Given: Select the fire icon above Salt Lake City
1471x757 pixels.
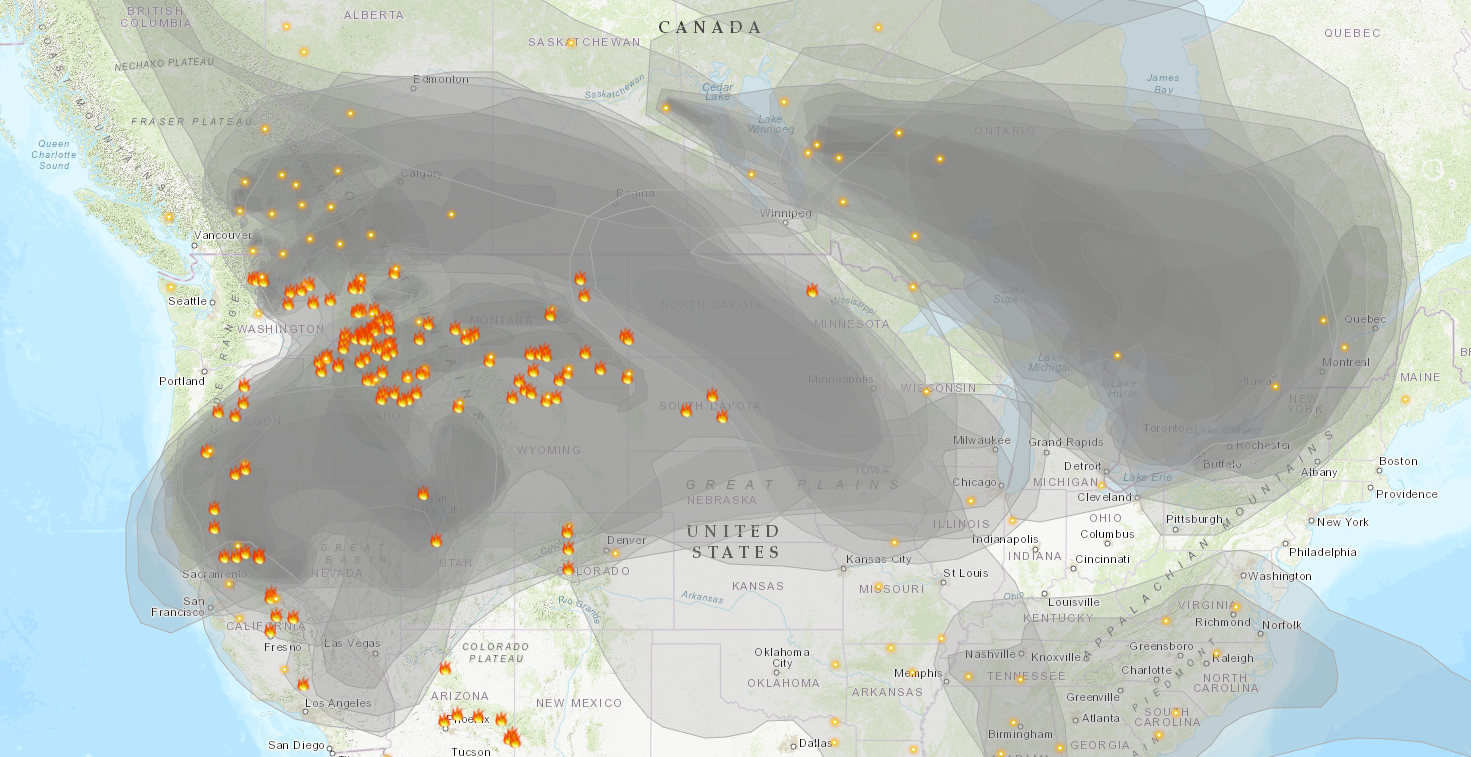Looking at the screenshot, I should click(x=423, y=493).
